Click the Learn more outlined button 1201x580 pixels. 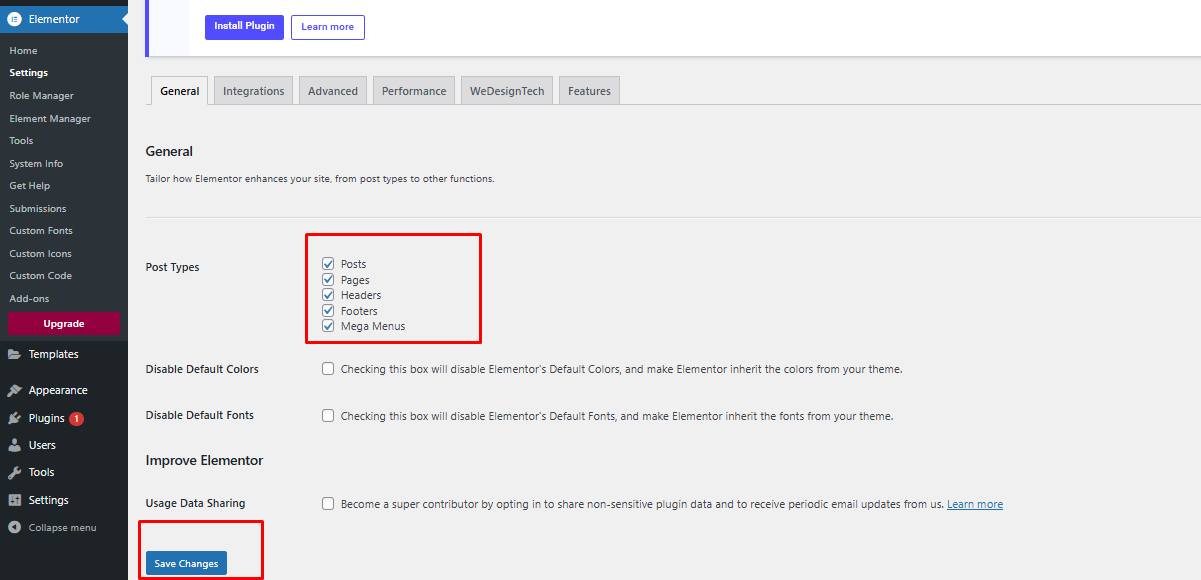click(x=328, y=27)
